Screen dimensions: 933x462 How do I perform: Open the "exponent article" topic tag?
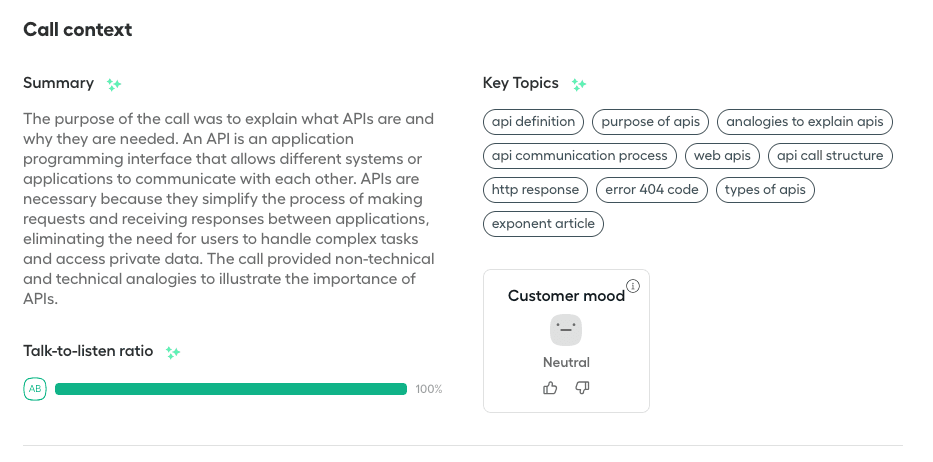[x=543, y=223]
